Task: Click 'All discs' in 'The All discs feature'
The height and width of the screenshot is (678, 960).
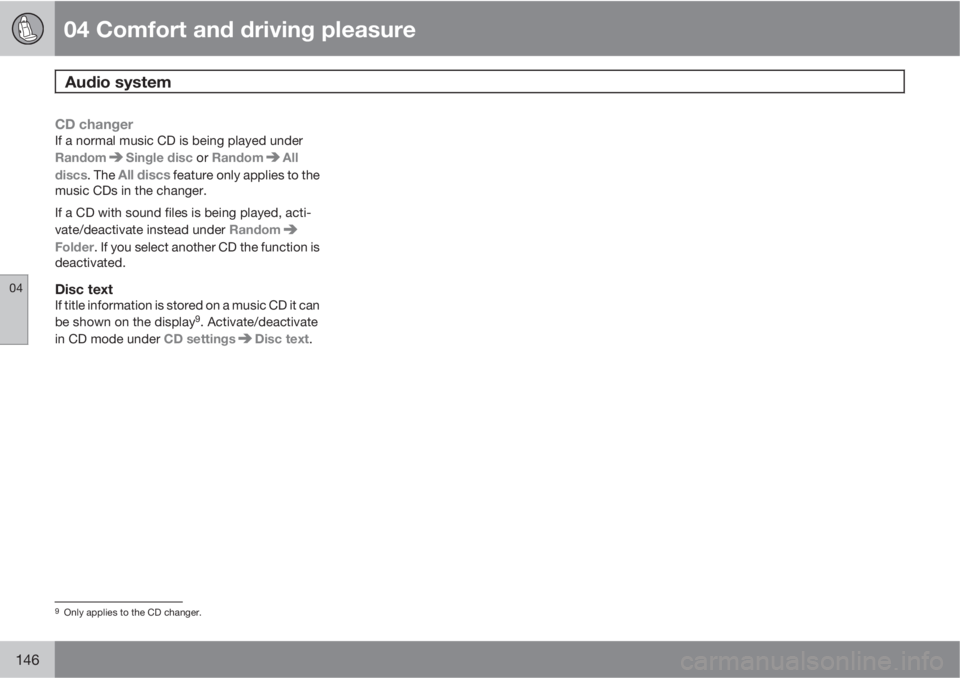Action: [x=144, y=175]
